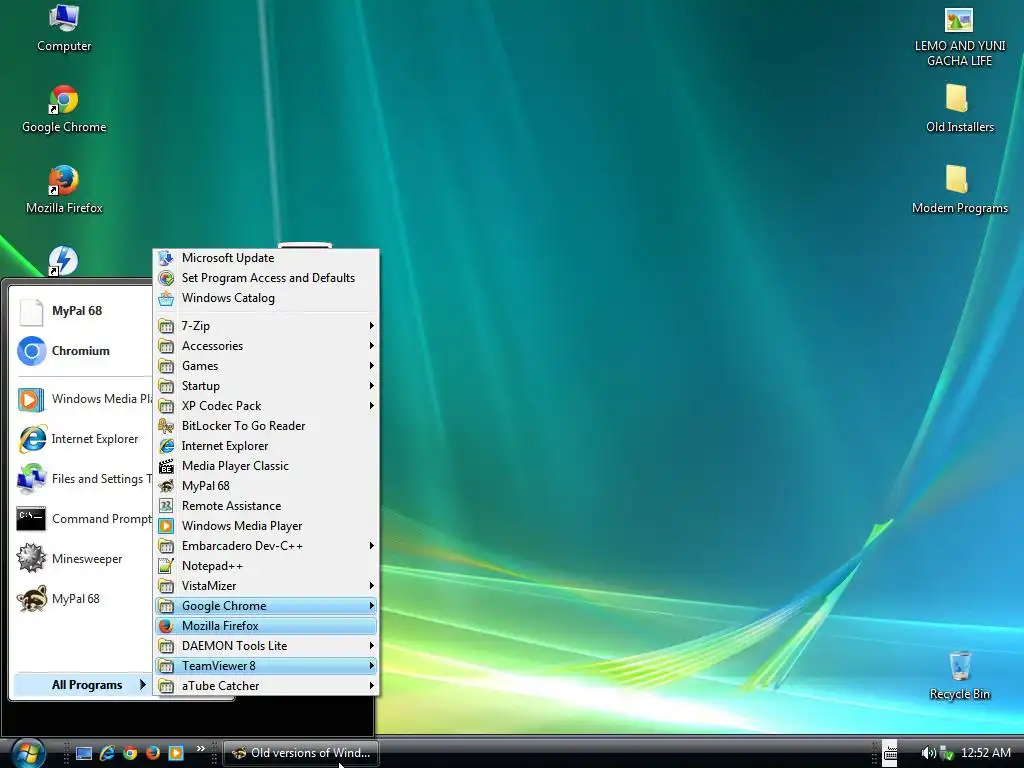The height and width of the screenshot is (768, 1024).
Task: Open Set Program Access and Defaults
Action: click(266, 278)
